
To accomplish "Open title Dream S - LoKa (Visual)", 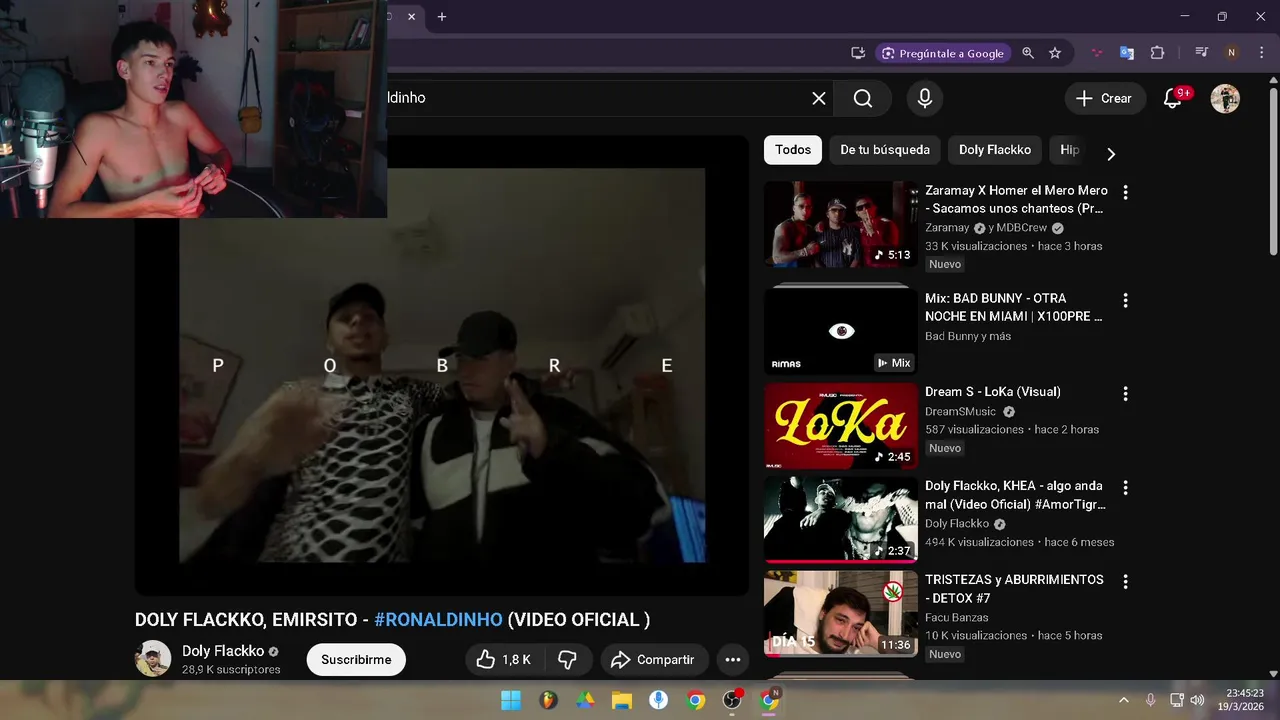I will pos(993,392).
